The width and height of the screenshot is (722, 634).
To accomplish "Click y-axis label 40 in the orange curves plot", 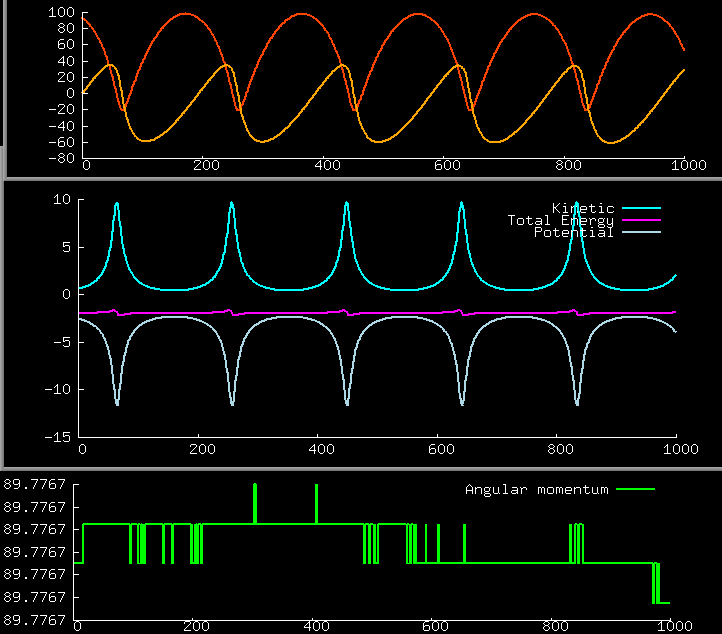I will point(66,61).
